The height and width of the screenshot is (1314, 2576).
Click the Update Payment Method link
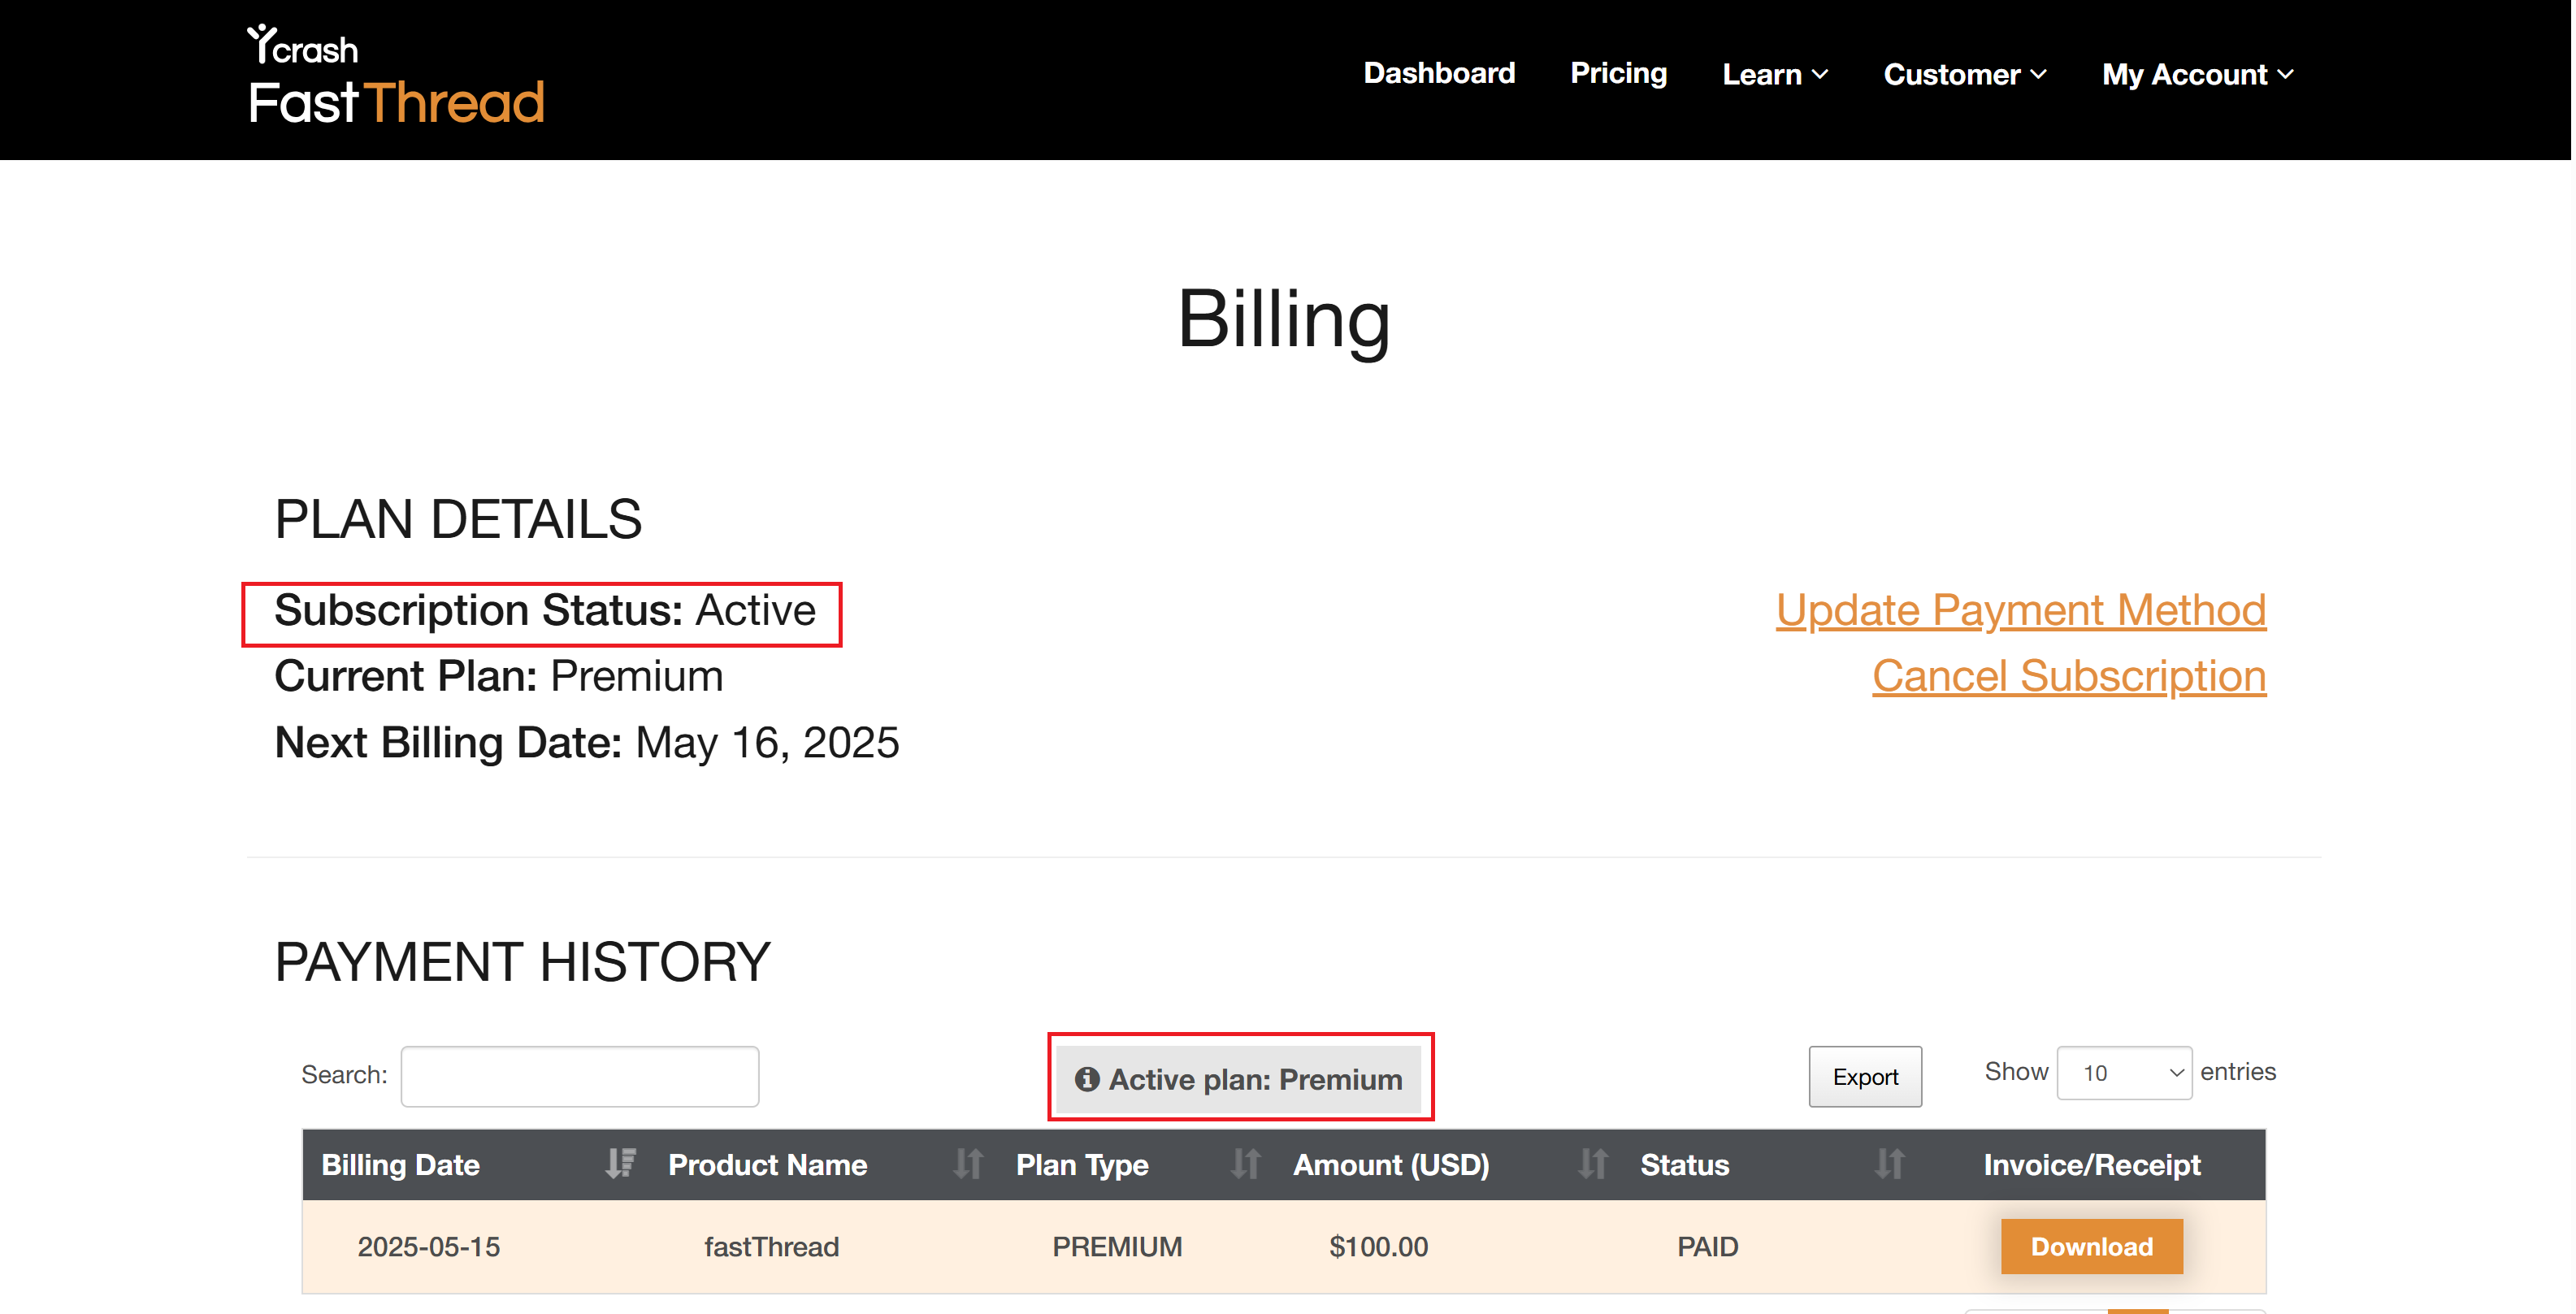click(x=2020, y=610)
